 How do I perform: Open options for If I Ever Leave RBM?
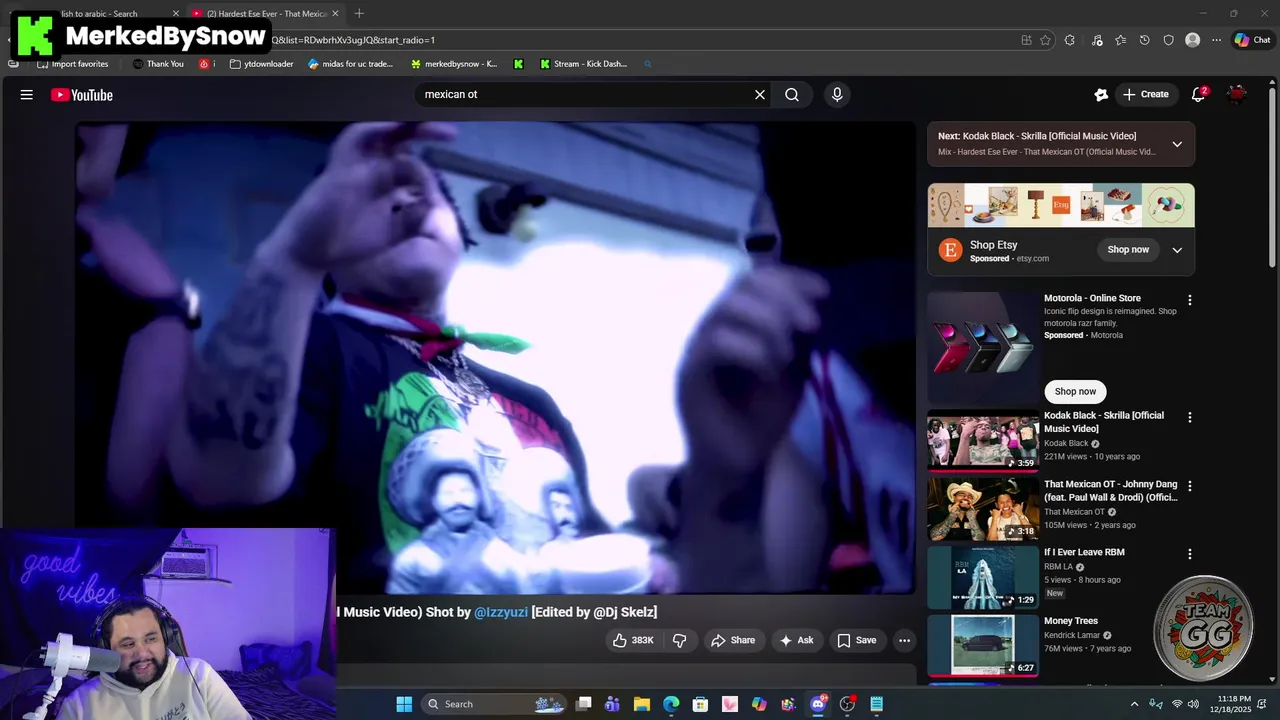(1190, 554)
